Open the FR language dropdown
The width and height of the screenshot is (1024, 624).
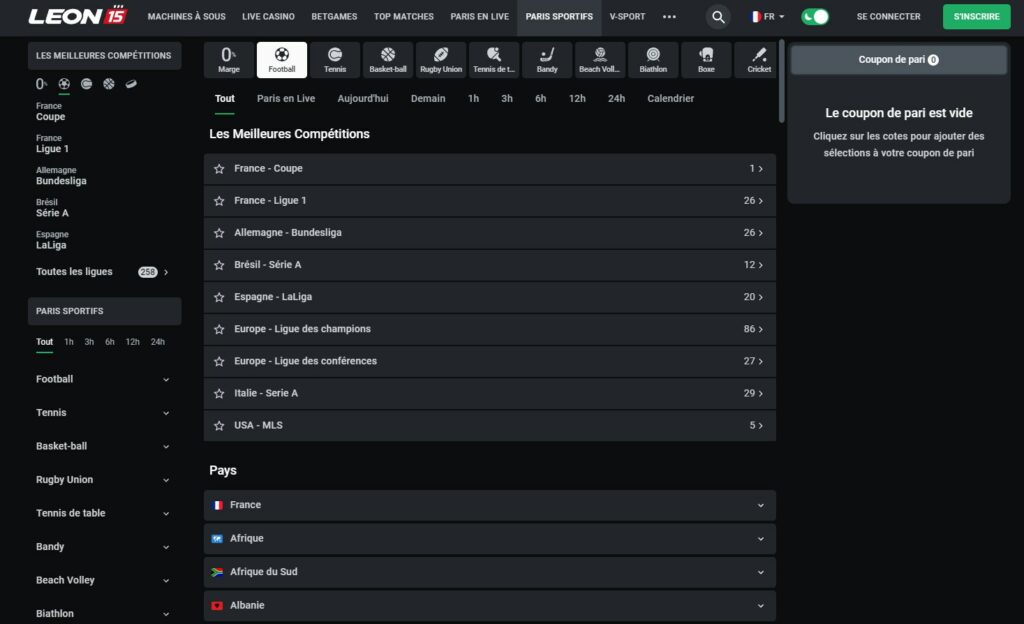[767, 17]
